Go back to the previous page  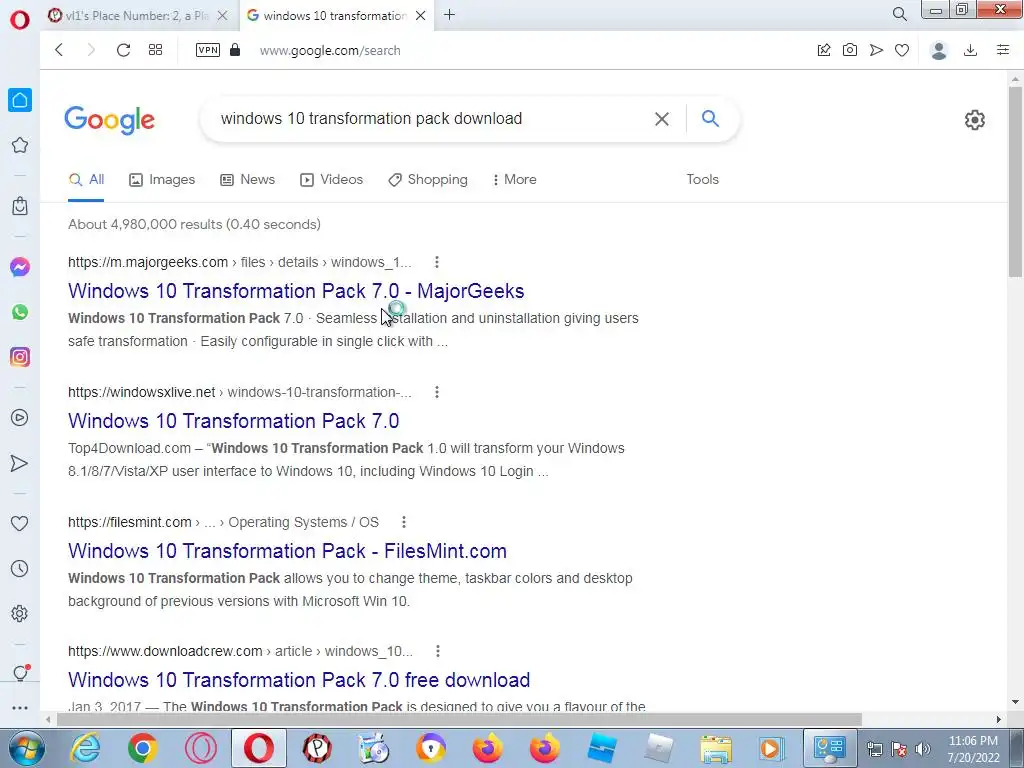click(59, 50)
